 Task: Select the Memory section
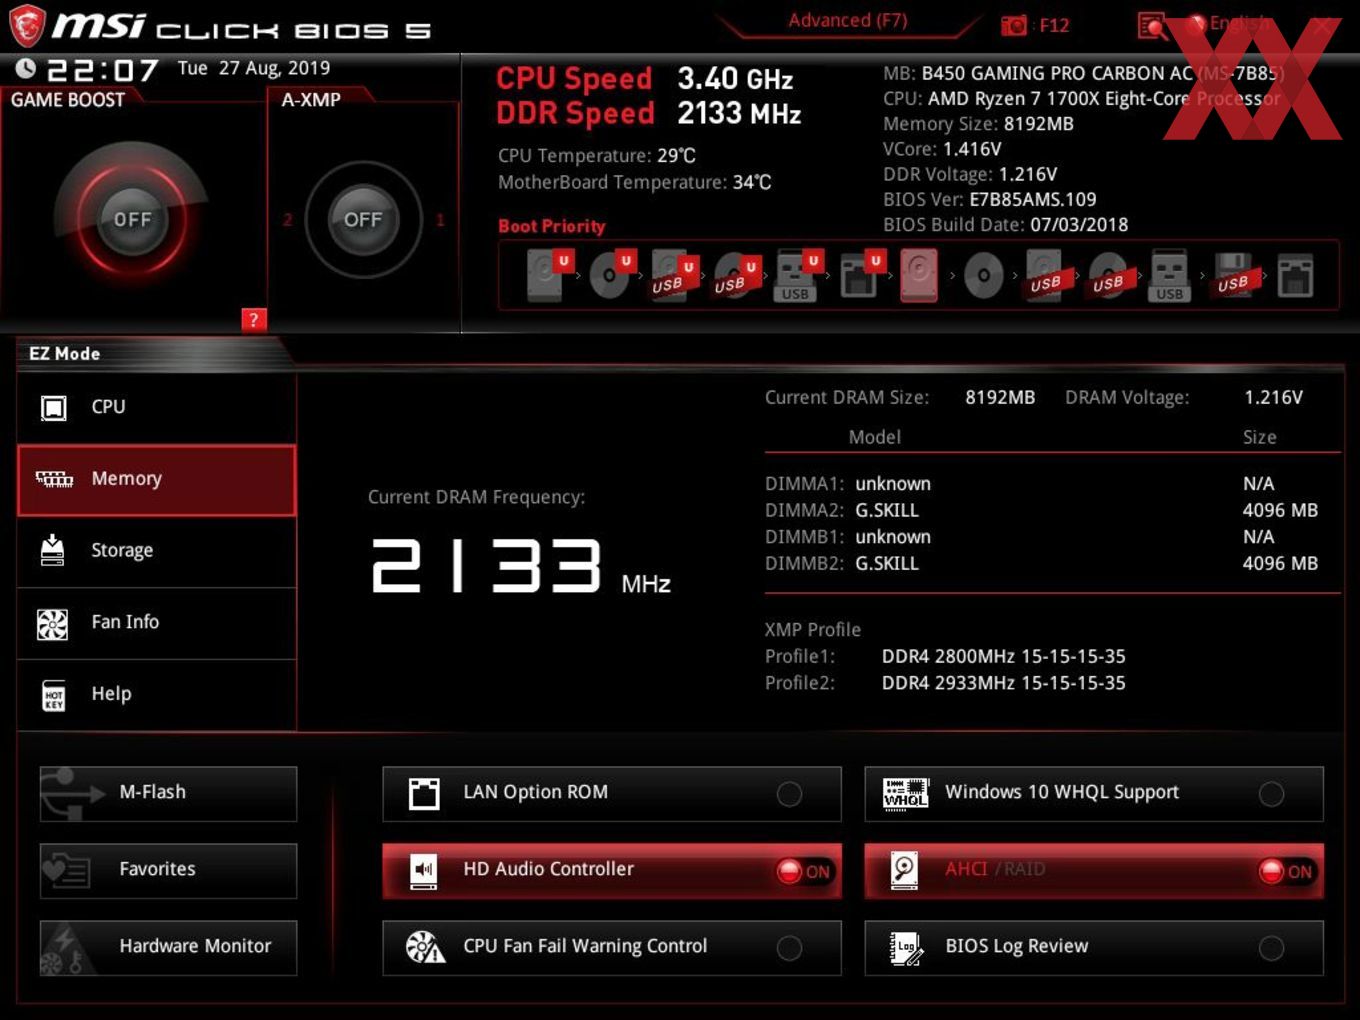click(x=157, y=479)
